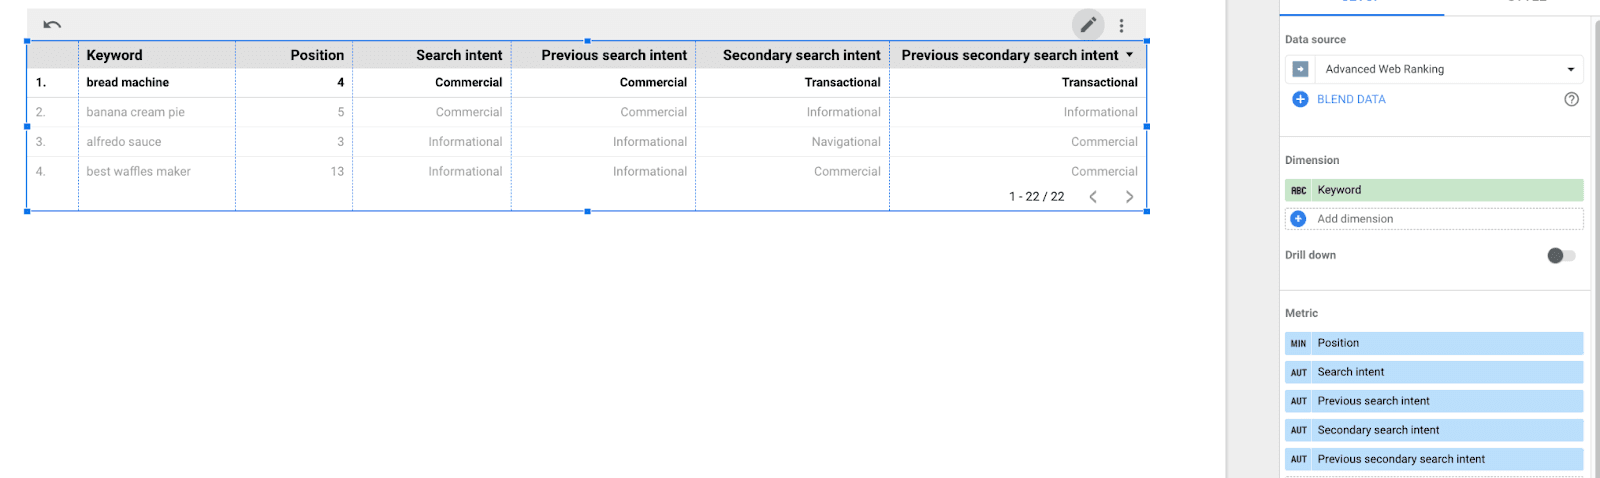Select the Secondary search intent metric

pyautogui.click(x=1434, y=430)
